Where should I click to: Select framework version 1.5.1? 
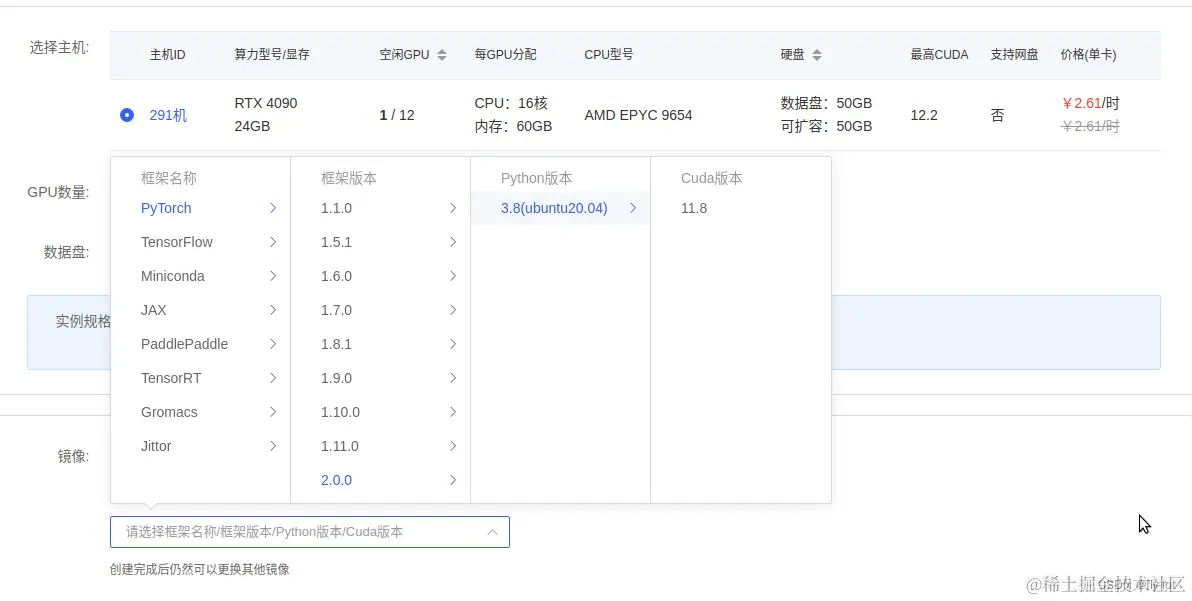(336, 242)
